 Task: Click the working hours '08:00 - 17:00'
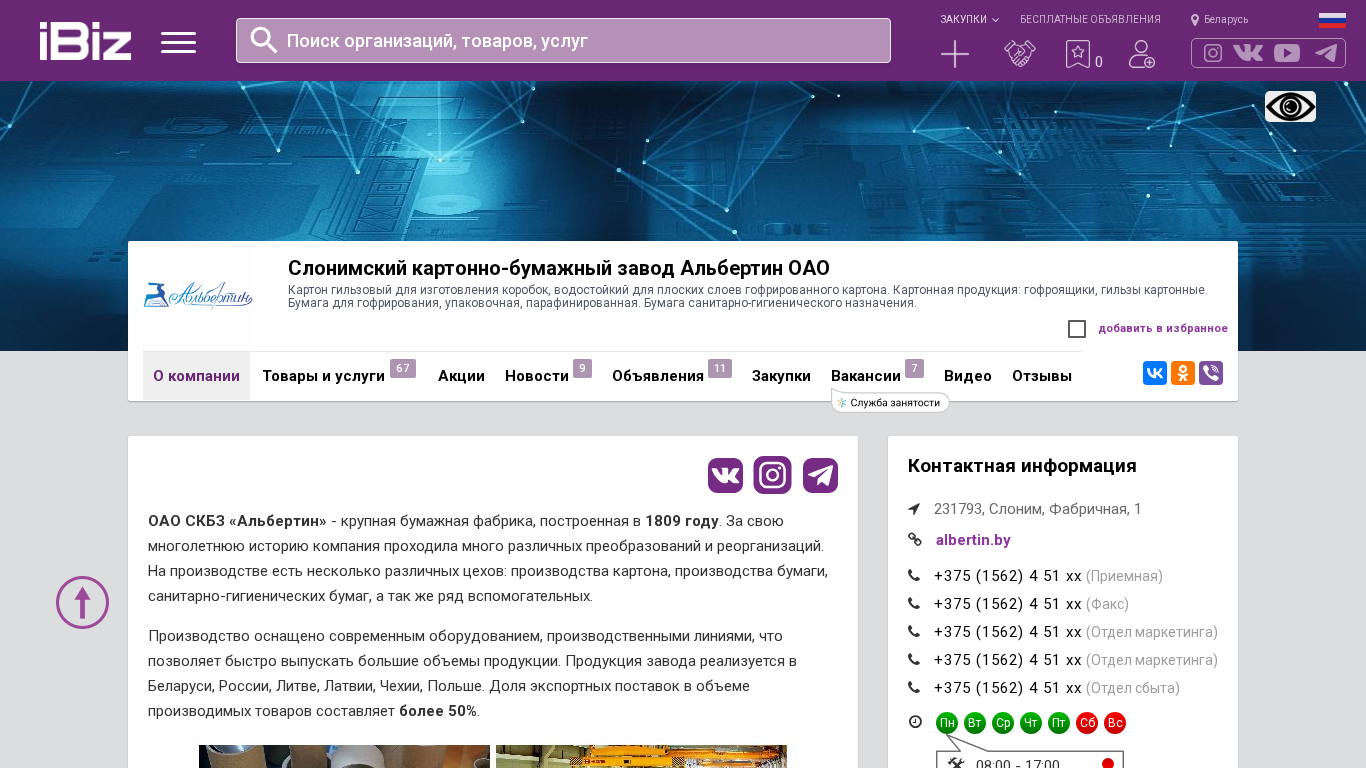click(1017, 764)
